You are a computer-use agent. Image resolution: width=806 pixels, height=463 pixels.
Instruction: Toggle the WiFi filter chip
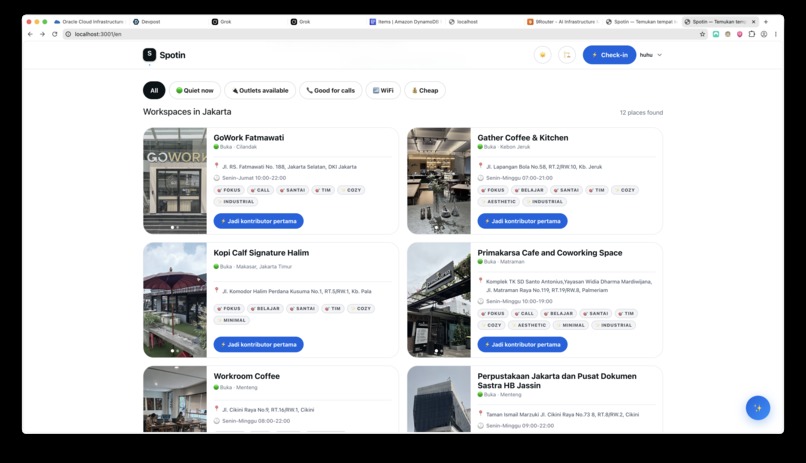click(x=383, y=90)
